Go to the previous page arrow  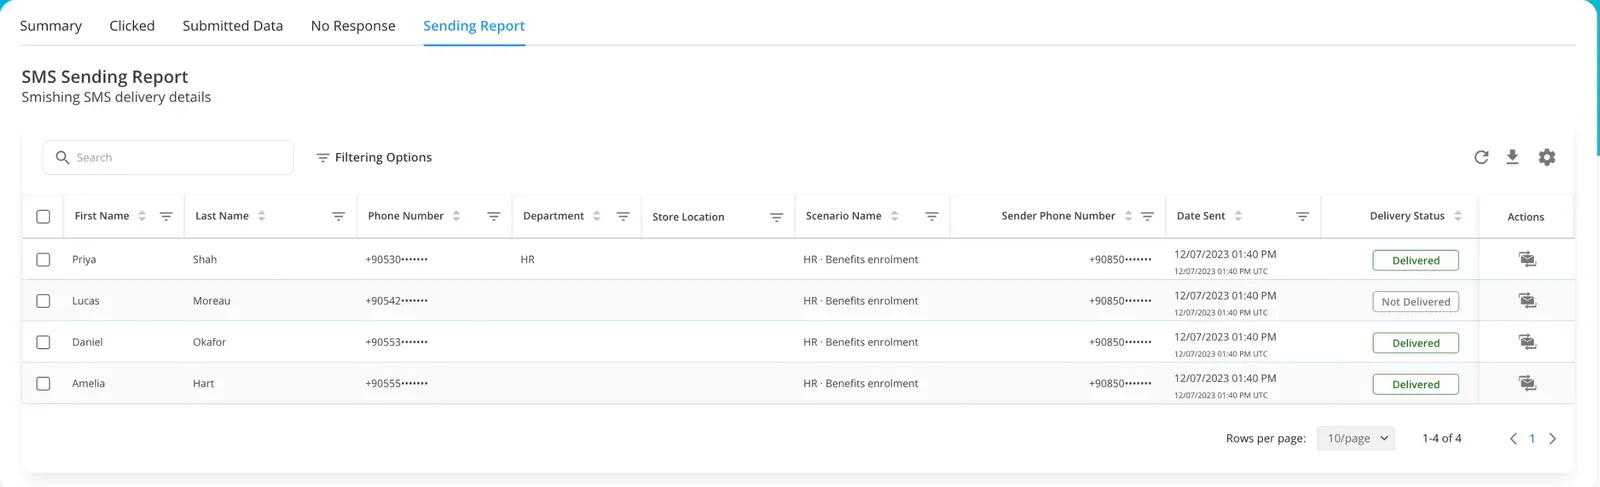coord(1513,439)
